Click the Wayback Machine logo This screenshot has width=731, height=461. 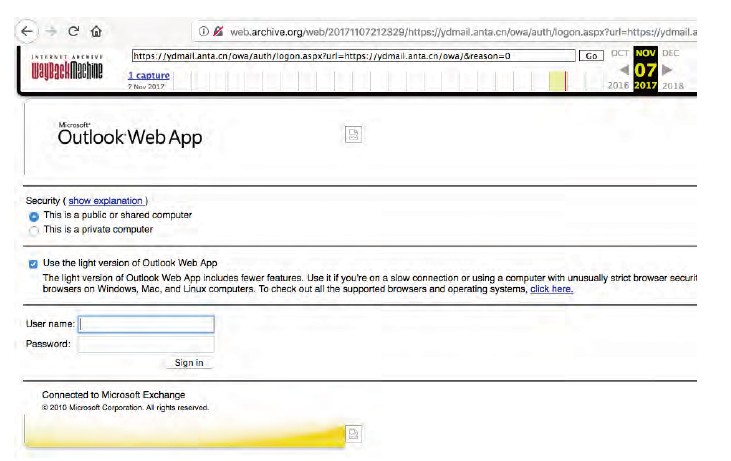coord(67,67)
